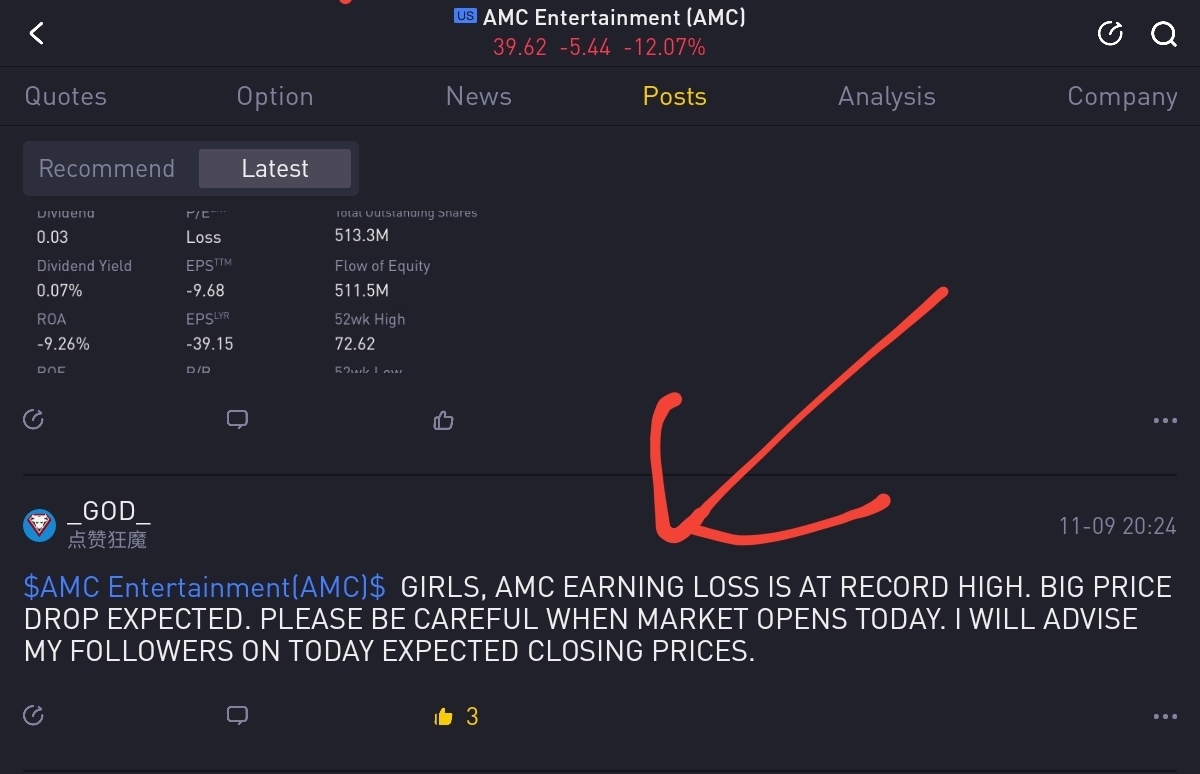
Task: Select the Latest posts filter
Action: (275, 168)
